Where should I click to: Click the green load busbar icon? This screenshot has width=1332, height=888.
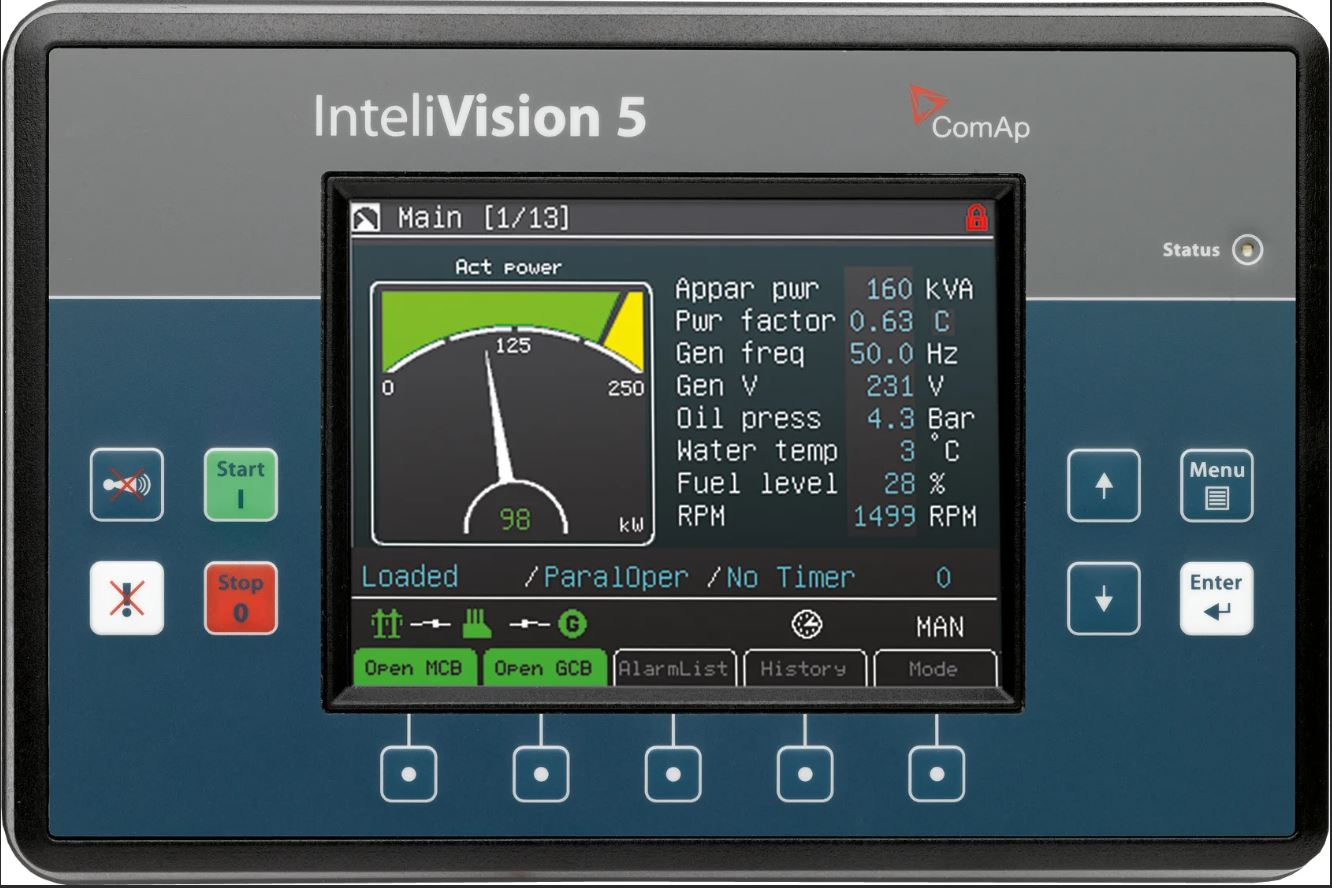coord(477,625)
